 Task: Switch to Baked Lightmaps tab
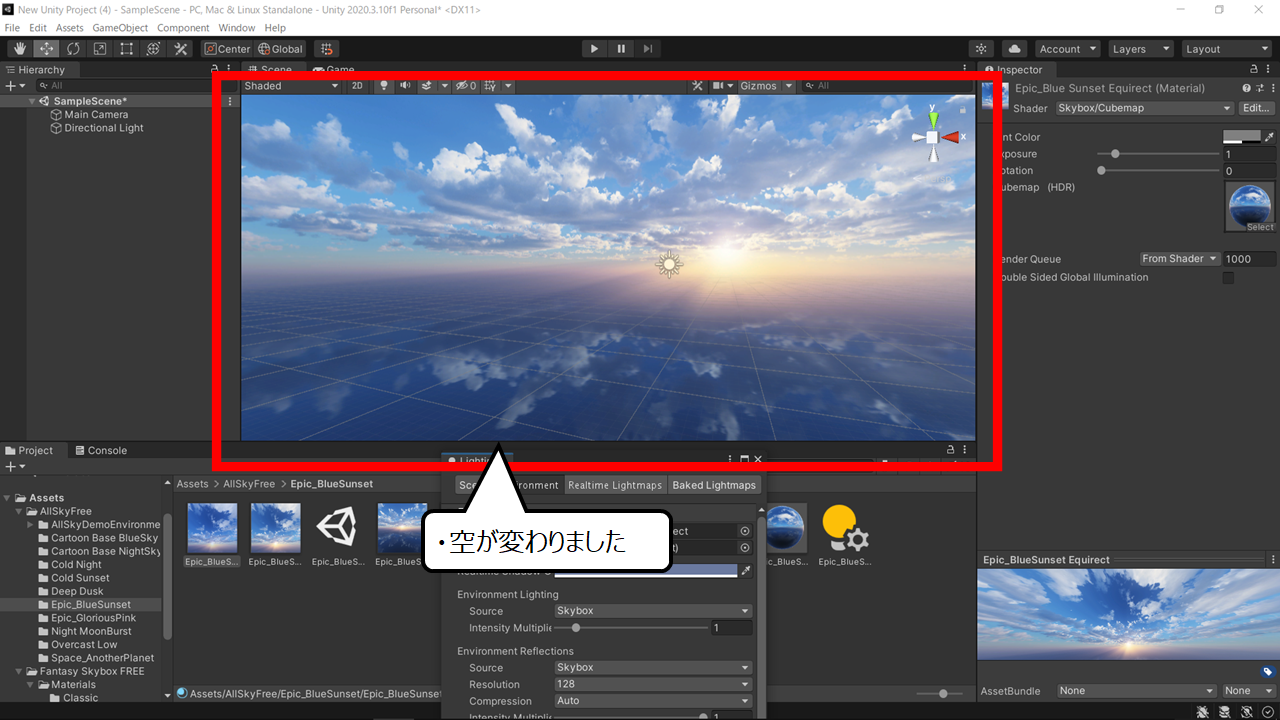(715, 485)
